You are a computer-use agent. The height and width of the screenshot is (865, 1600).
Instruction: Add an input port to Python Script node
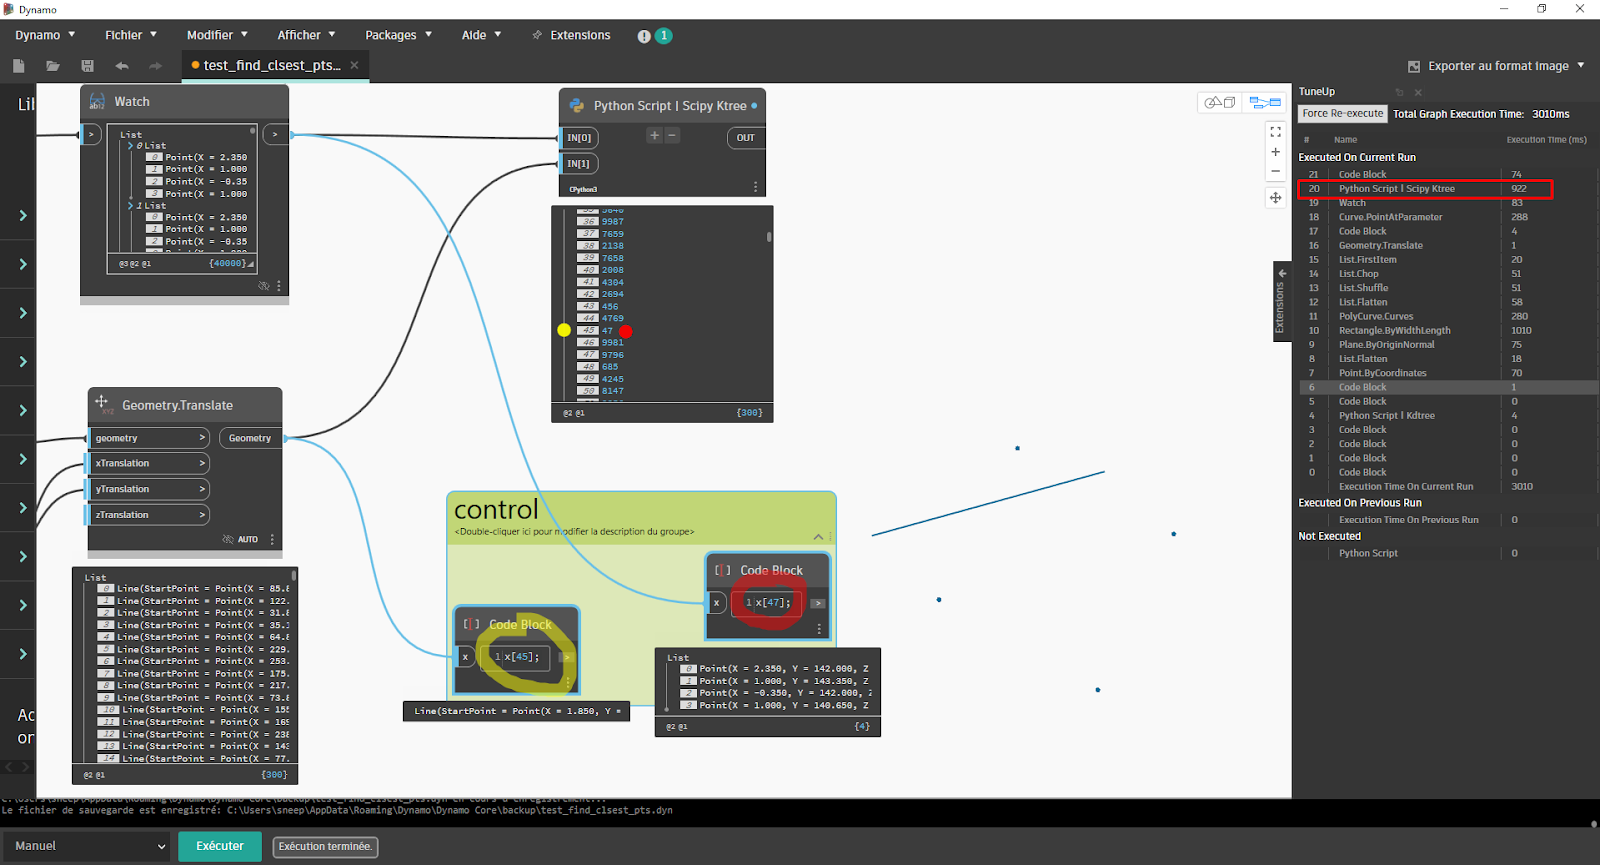(654, 136)
